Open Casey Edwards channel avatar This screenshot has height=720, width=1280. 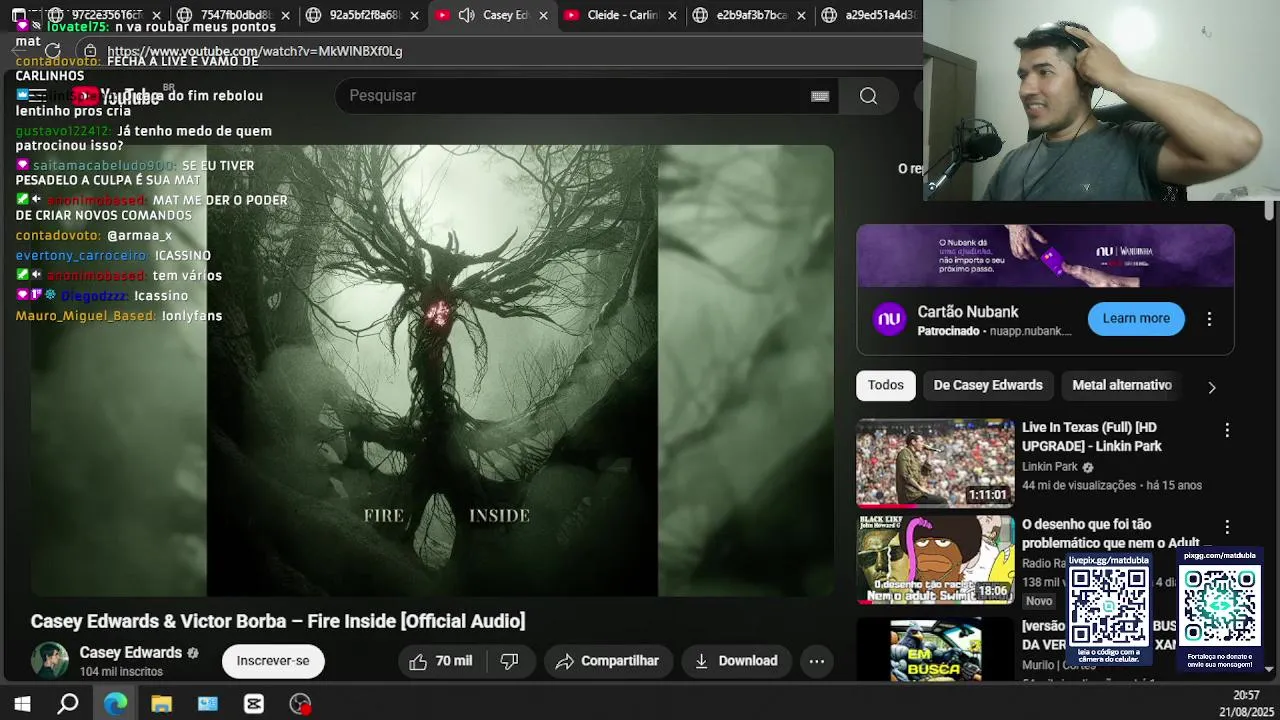50,661
